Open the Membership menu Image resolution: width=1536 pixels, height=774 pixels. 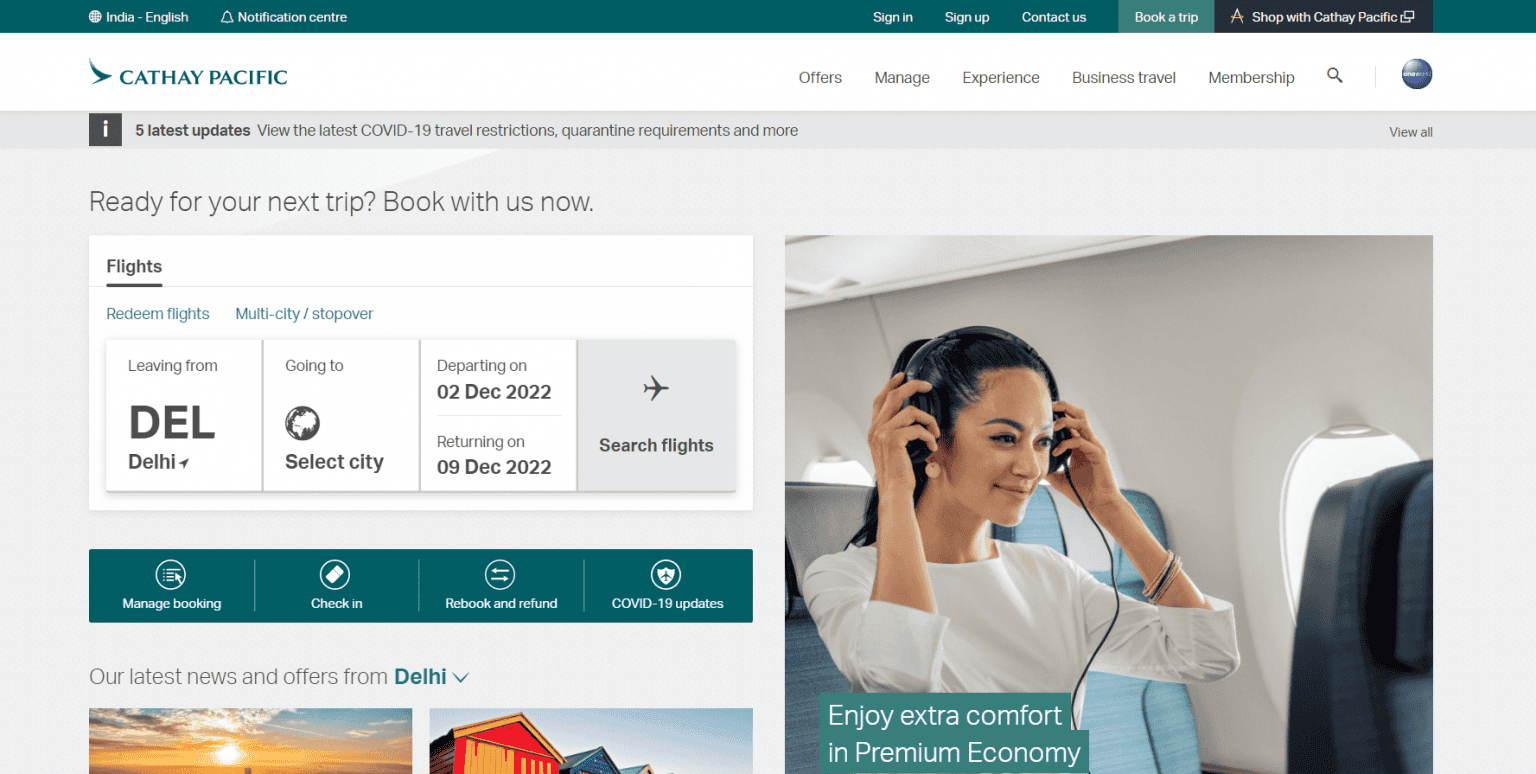(1251, 77)
